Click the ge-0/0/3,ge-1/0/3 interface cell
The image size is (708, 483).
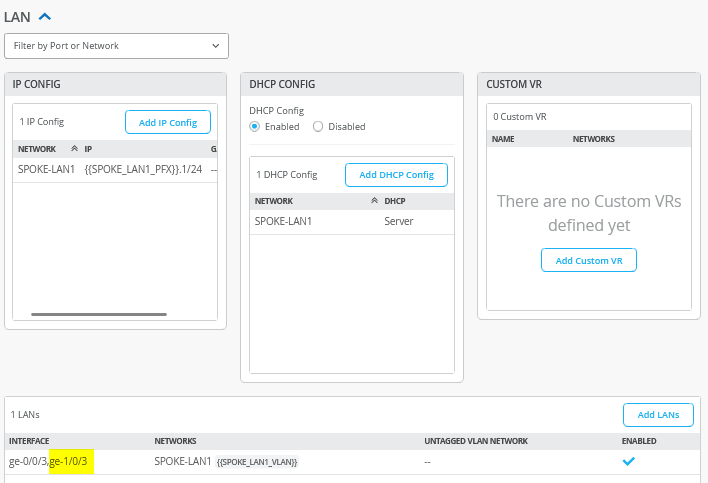point(48,461)
